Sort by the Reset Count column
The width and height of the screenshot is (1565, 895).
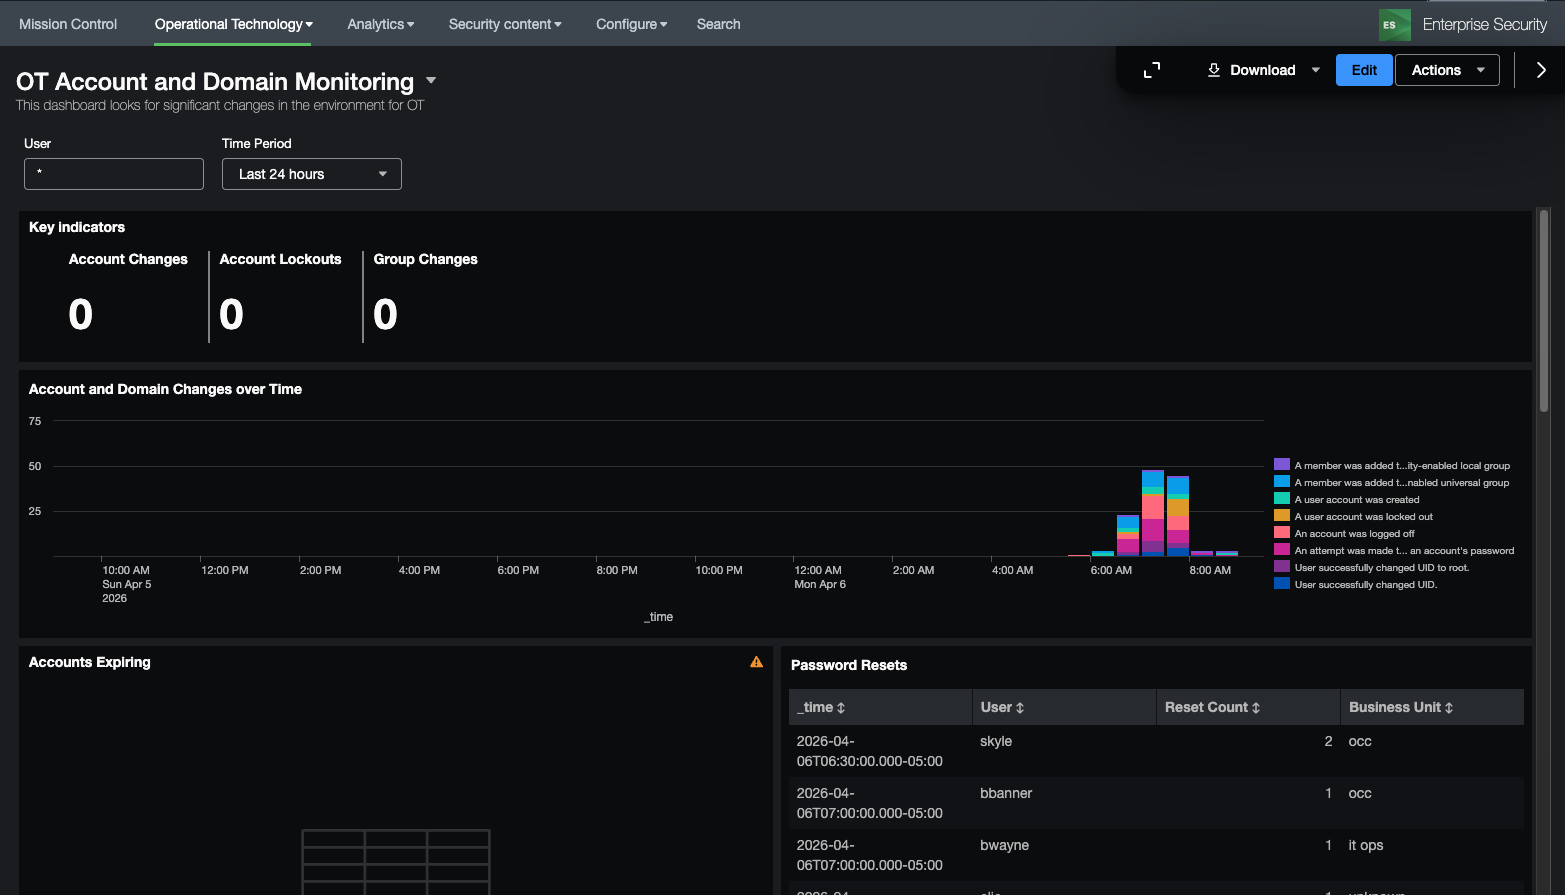(1212, 707)
